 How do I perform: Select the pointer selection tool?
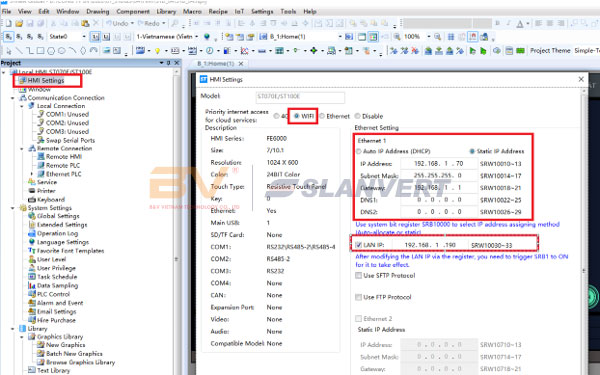click(8, 51)
